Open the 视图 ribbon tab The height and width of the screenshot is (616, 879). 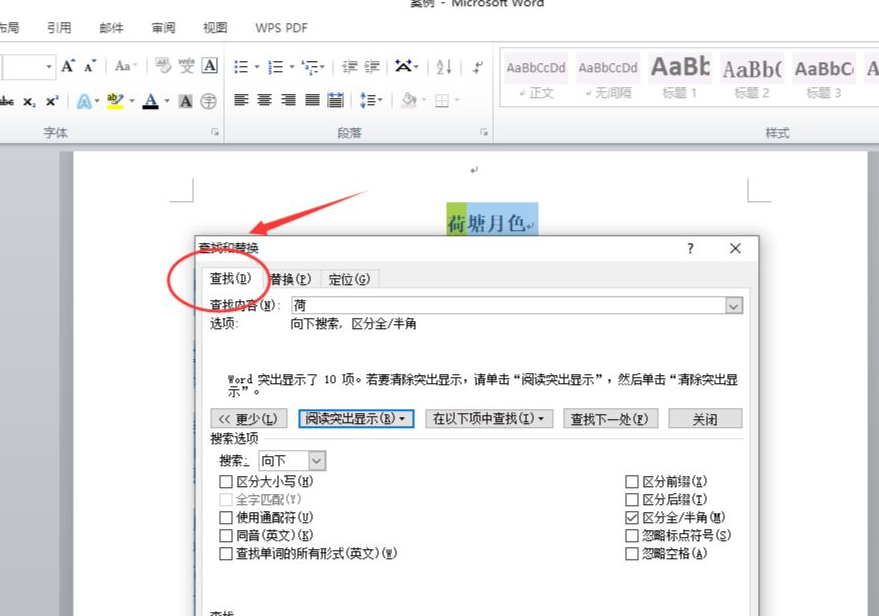tap(213, 27)
